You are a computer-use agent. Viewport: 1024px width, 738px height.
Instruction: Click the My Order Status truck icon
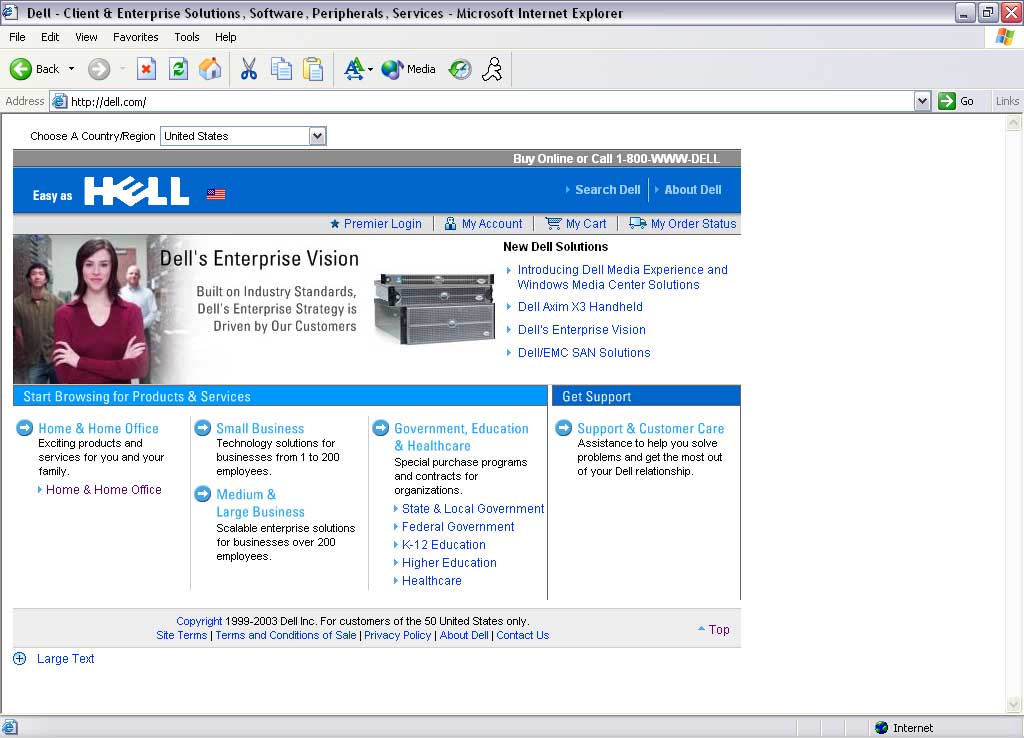click(637, 223)
